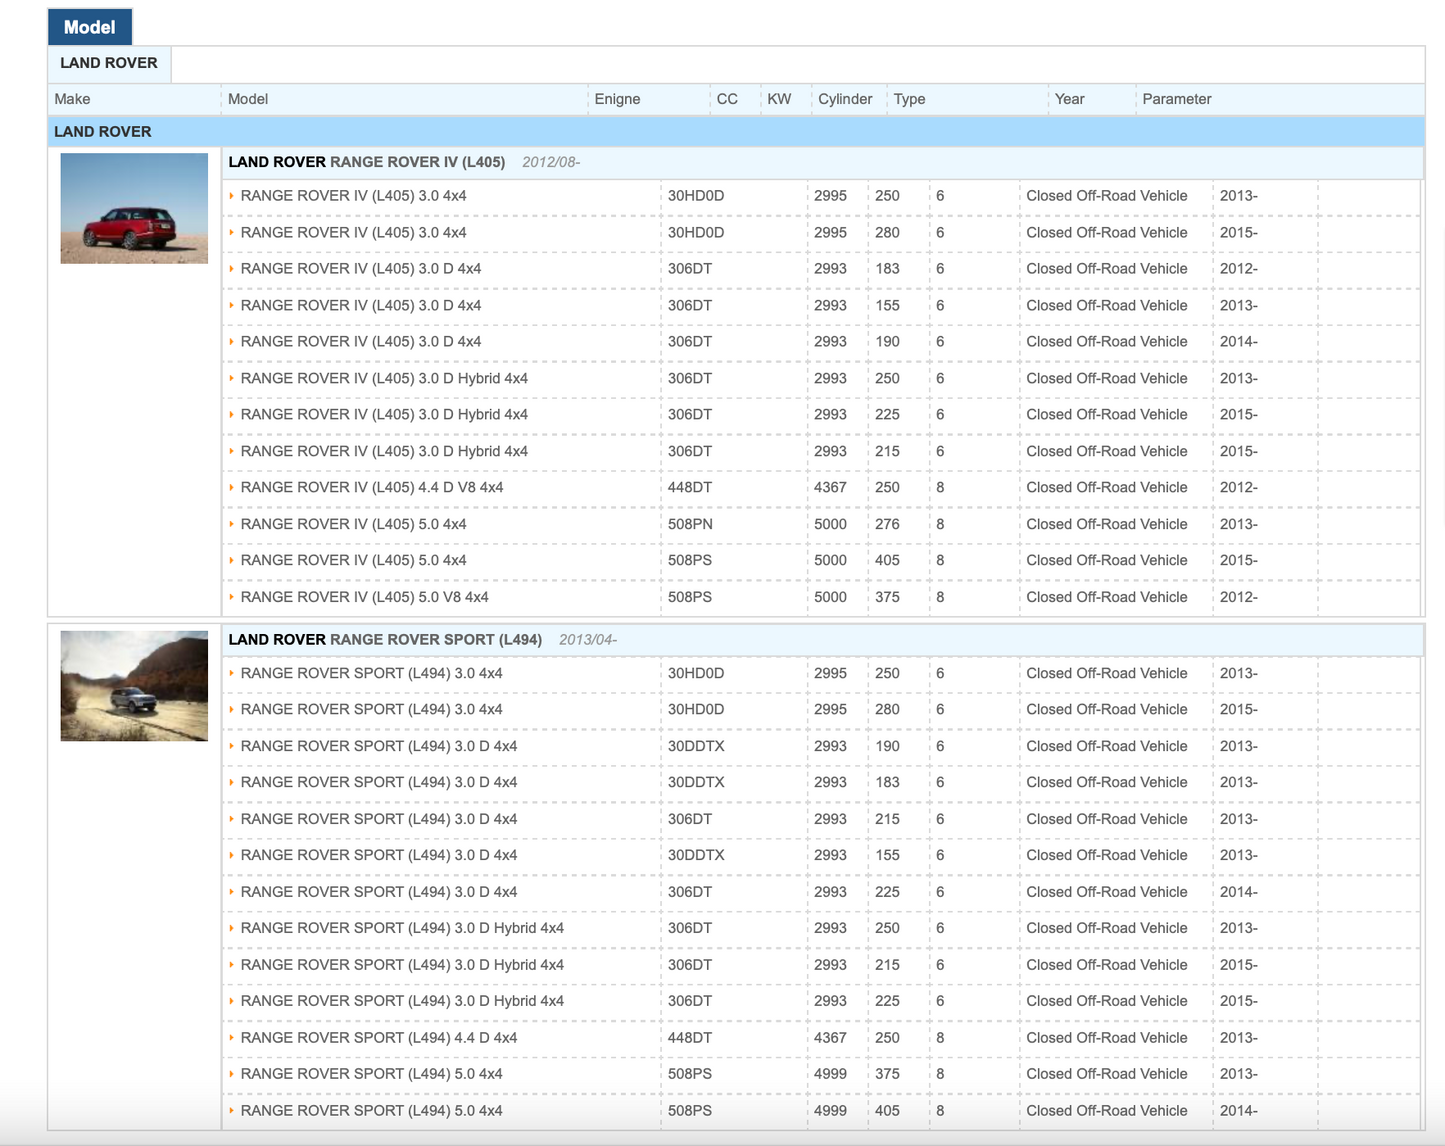1445x1146 pixels.
Task: Click engine code 508PN
Action: click(690, 524)
